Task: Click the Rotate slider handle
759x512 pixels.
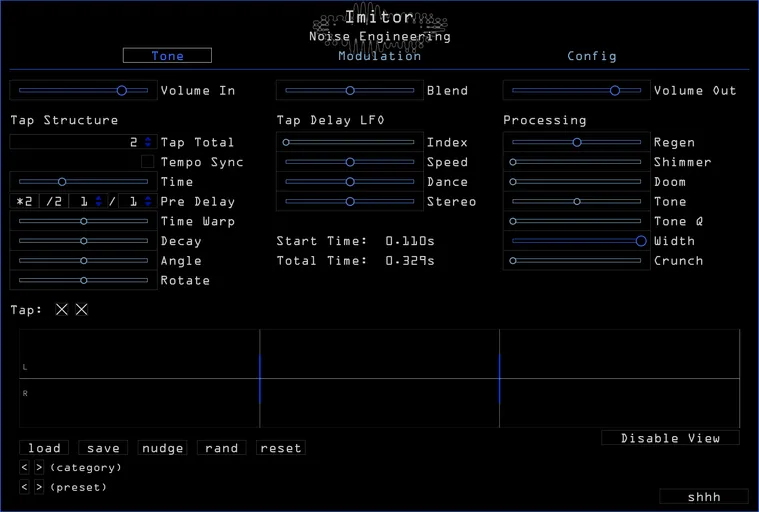Action: pyautogui.click(x=84, y=280)
